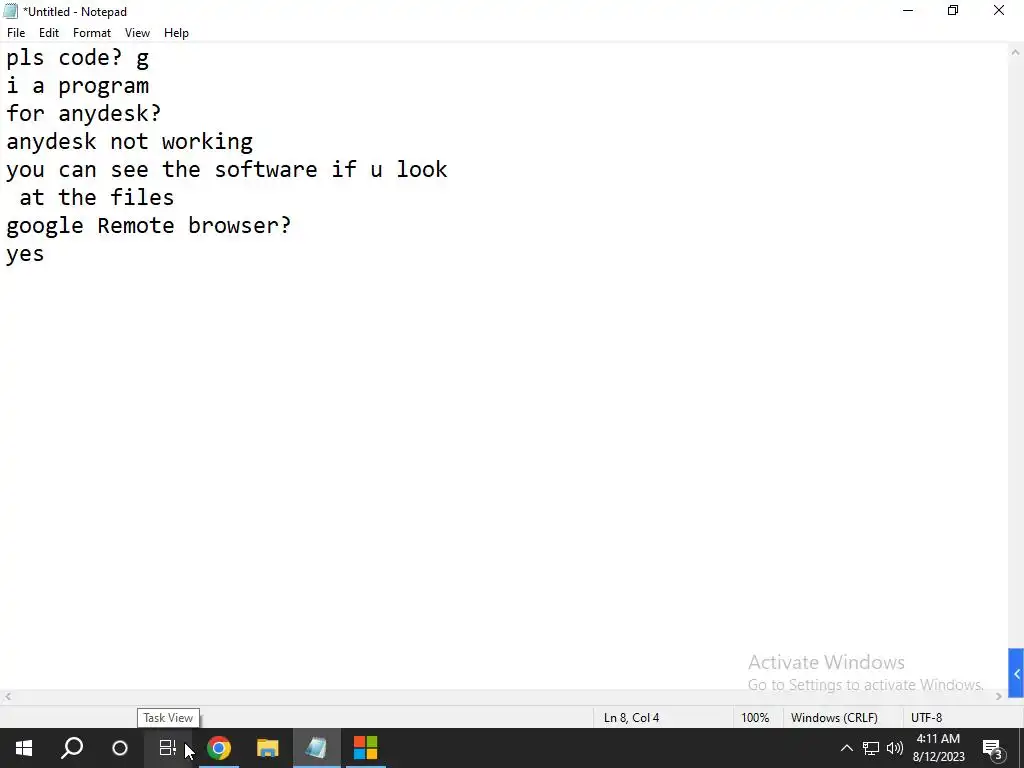Viewport: 1024px width, 768px height.
Task: Click vertical scrollbar up arrow
Action: (1016, 52)
